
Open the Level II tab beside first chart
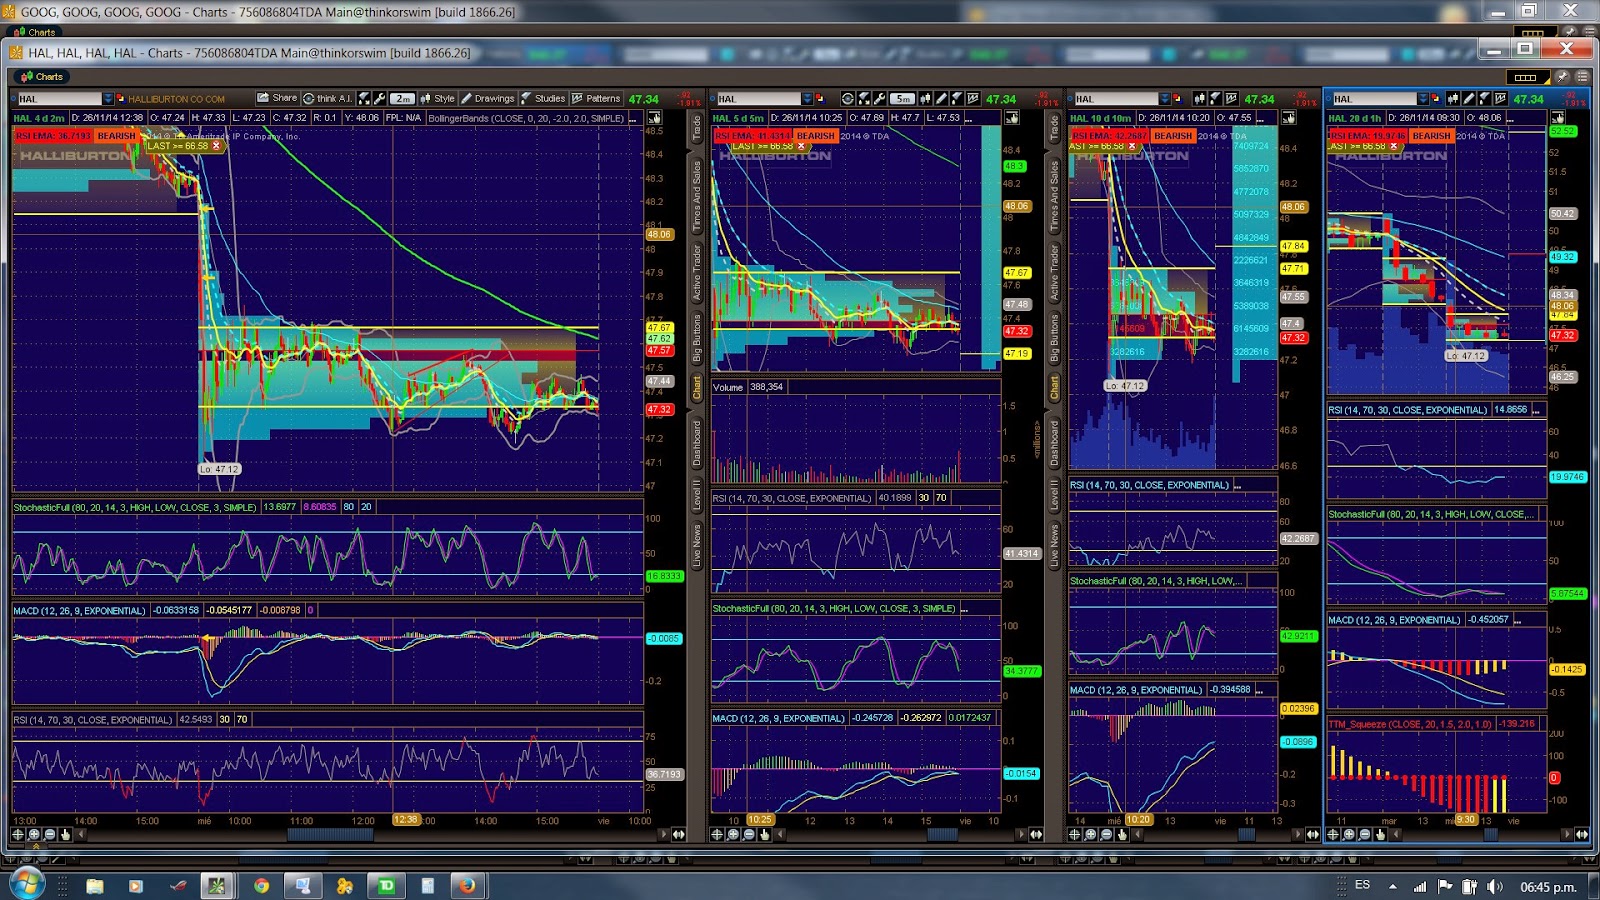(x=697, y=496)
